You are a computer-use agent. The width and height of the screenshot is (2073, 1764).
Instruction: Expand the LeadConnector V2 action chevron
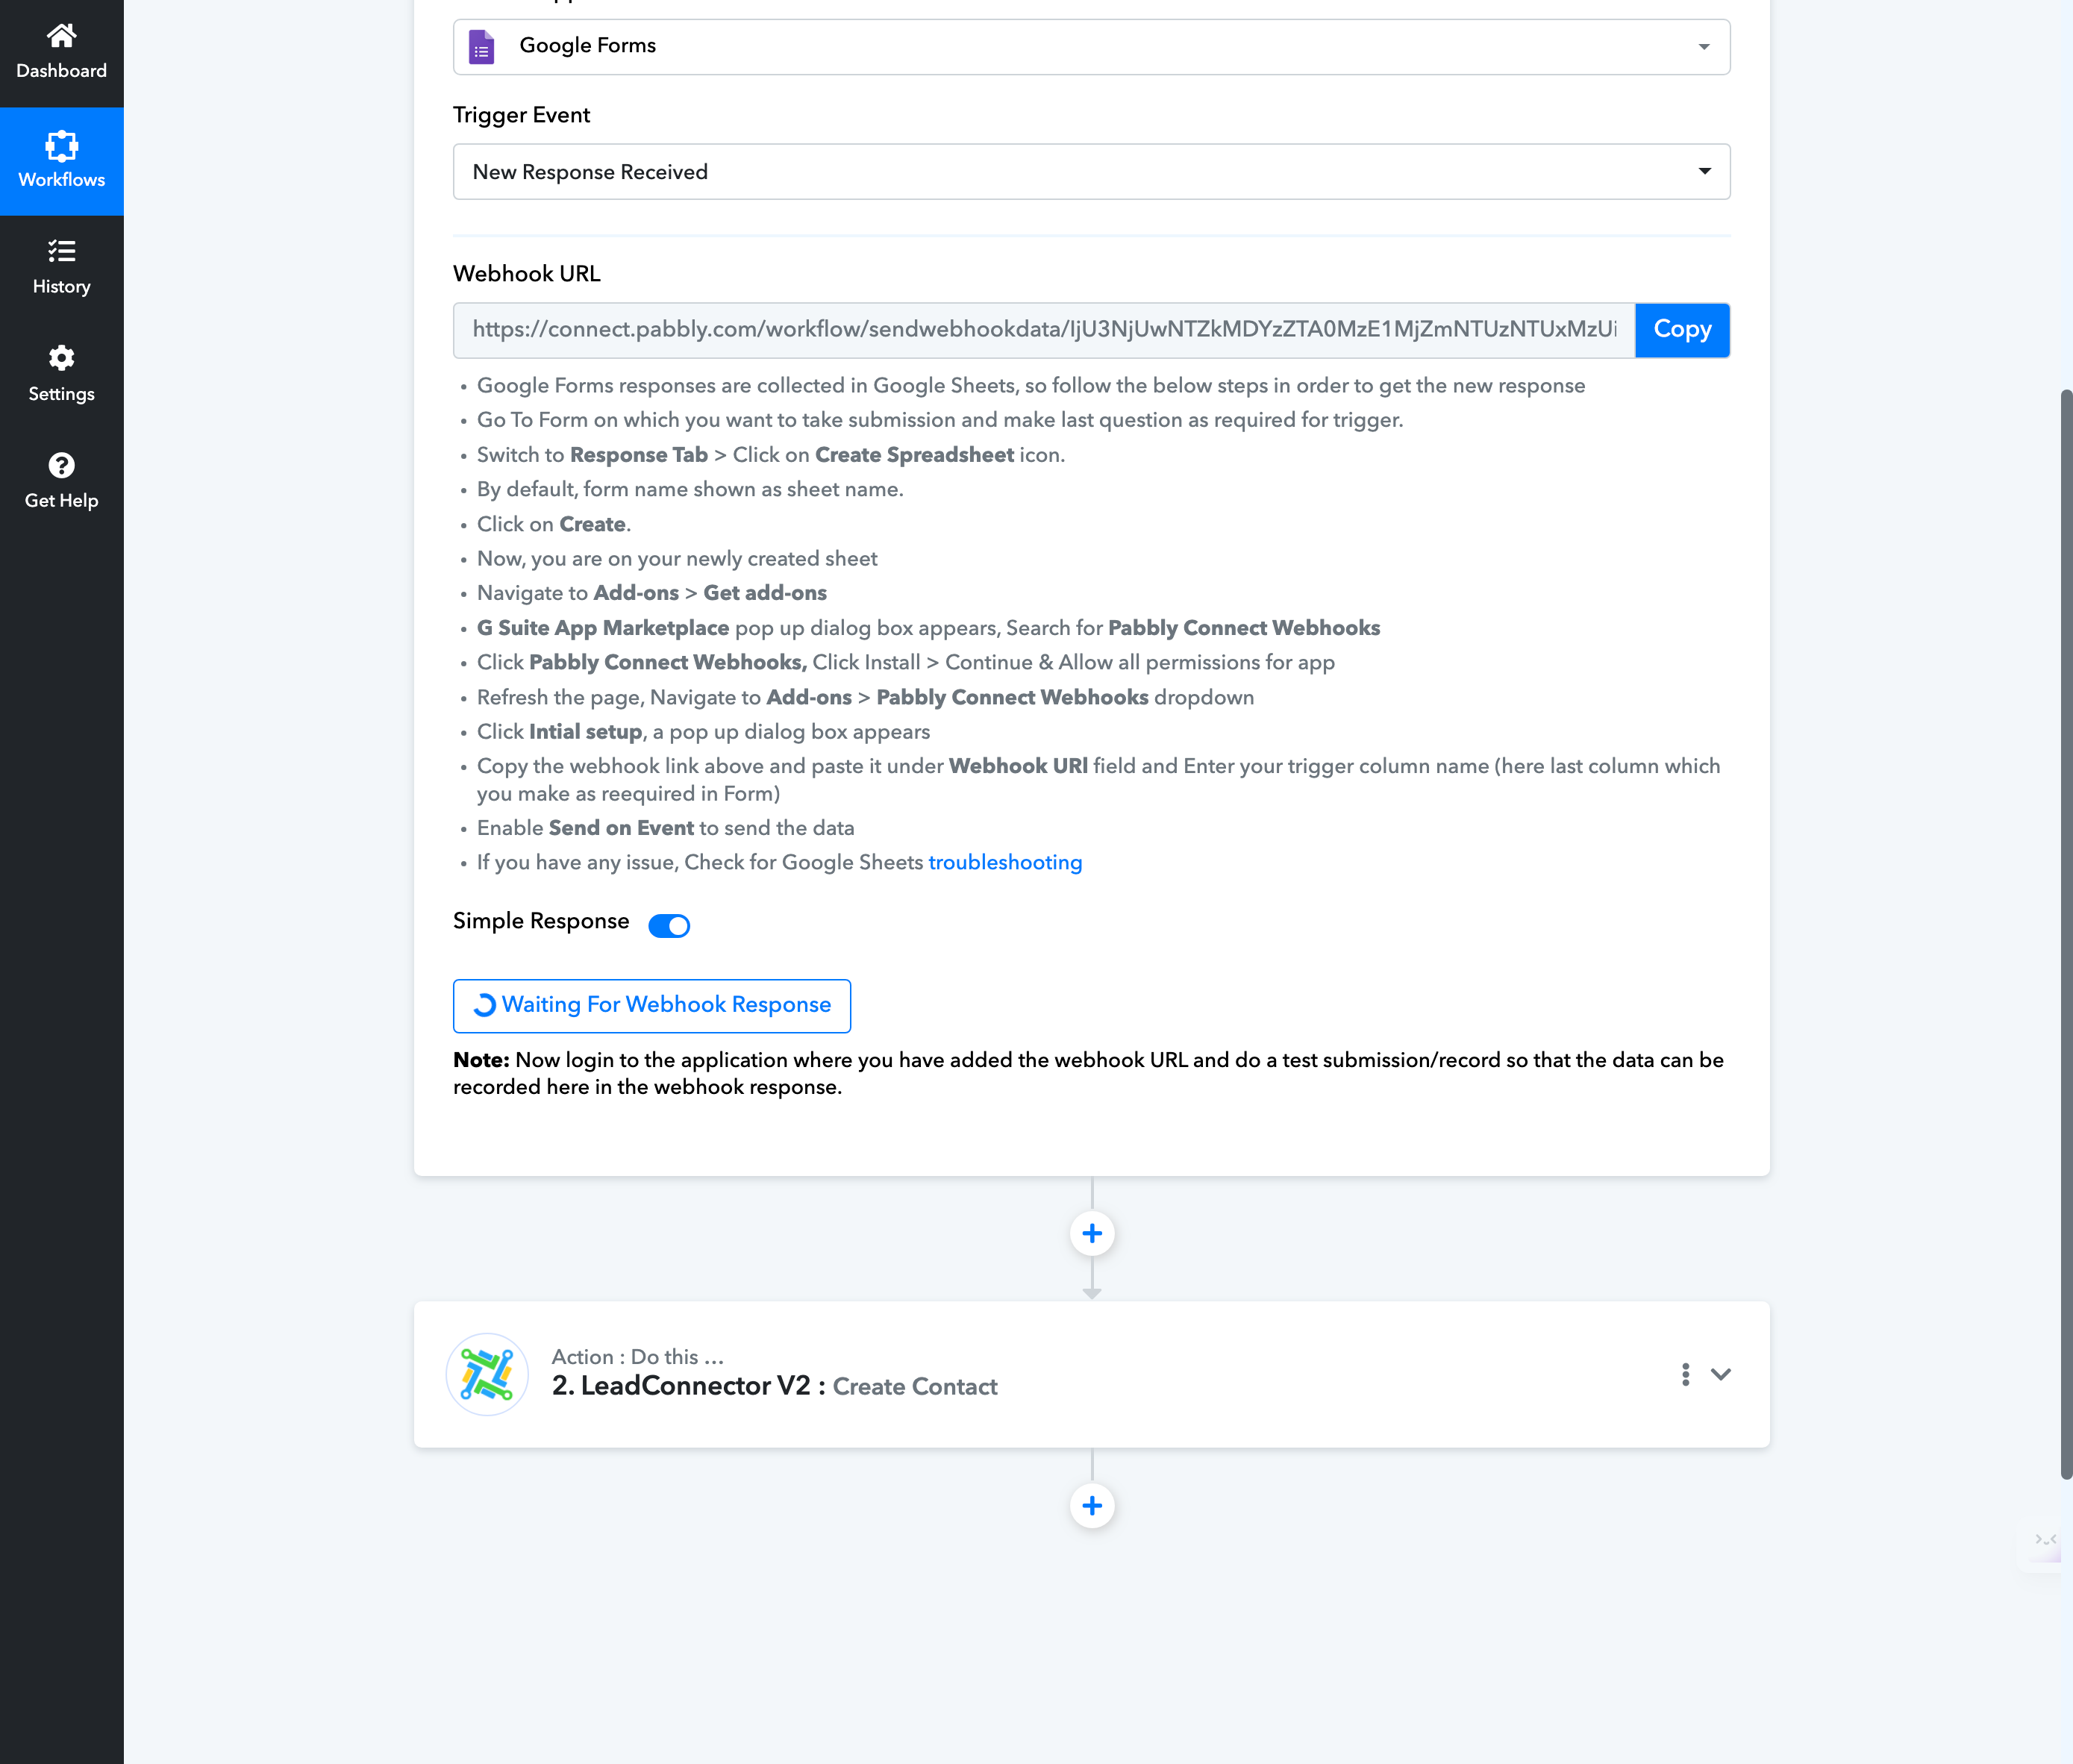[1720, 1374]
